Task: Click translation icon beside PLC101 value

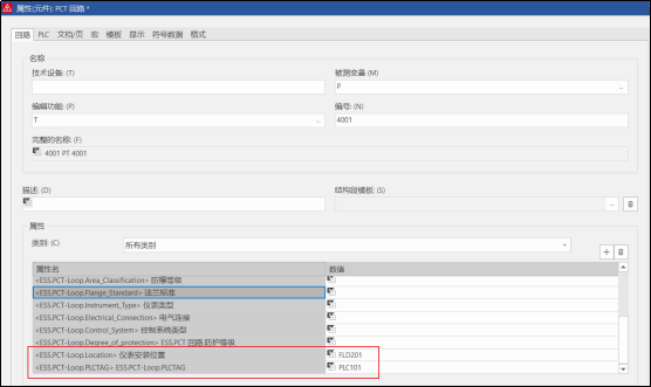Action: tap(331, 366)
